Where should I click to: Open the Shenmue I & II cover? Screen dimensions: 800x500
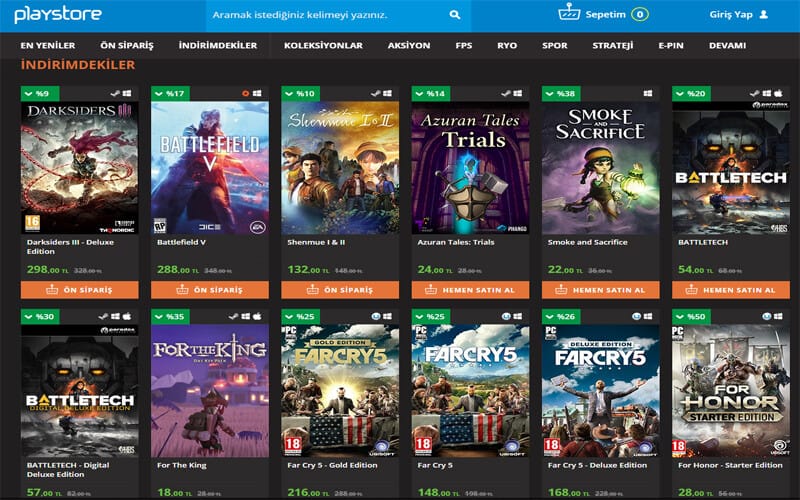(340, 168)
